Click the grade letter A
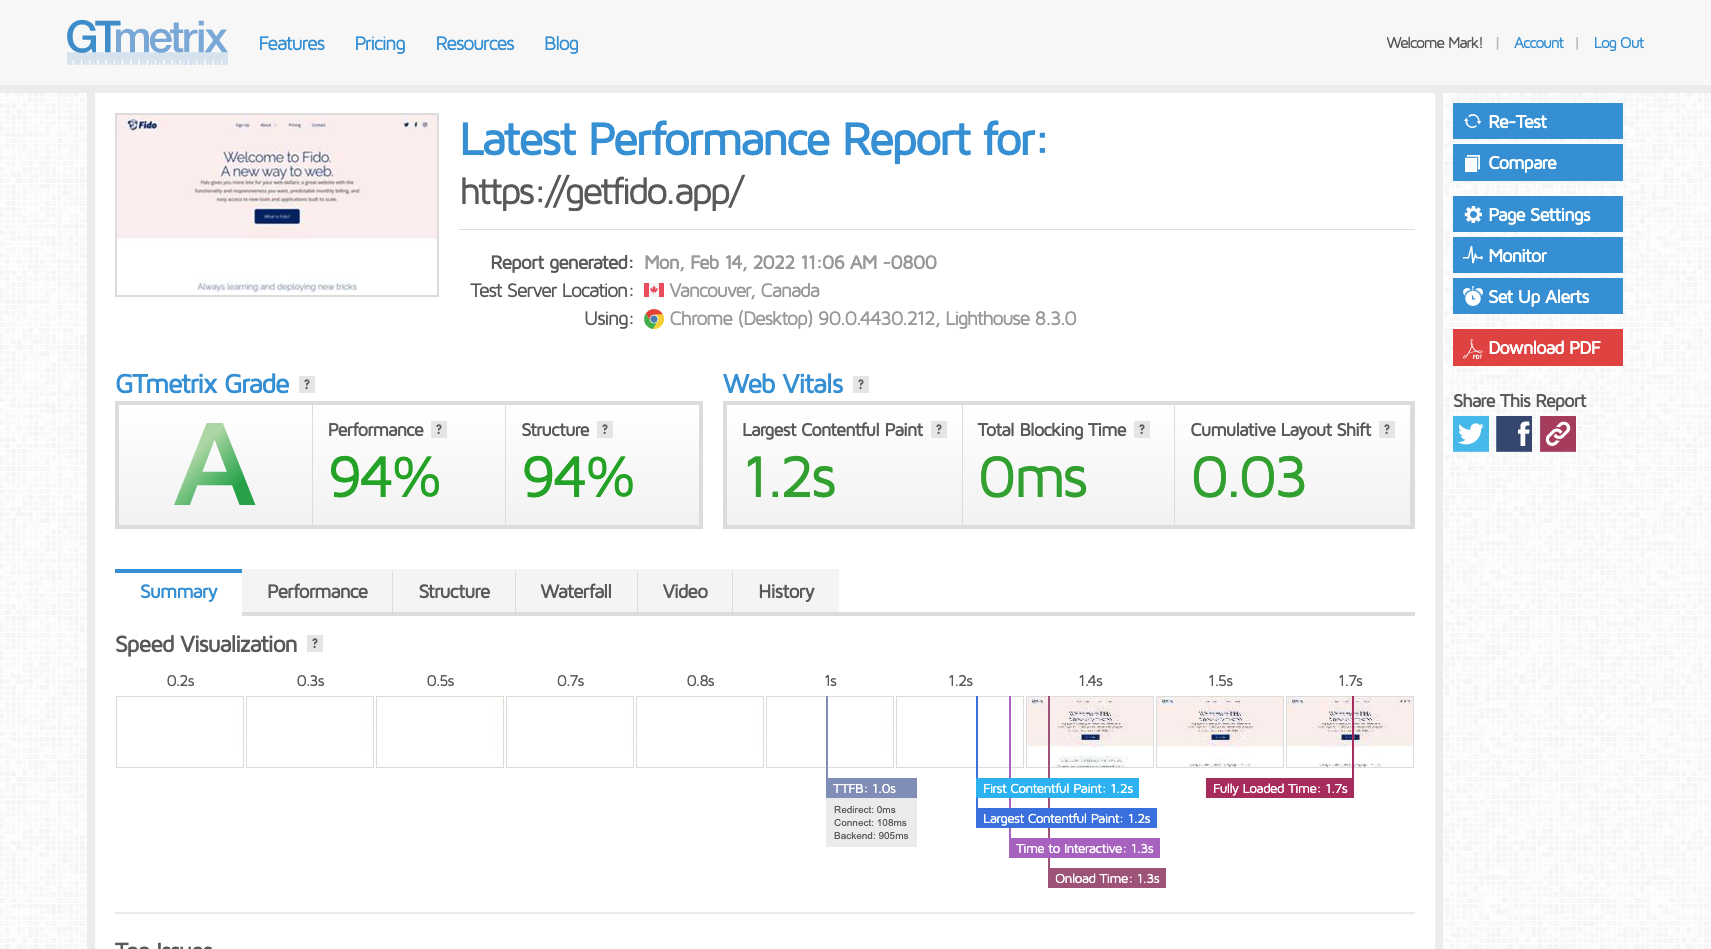1711x949 pixels. pos(215,465)
